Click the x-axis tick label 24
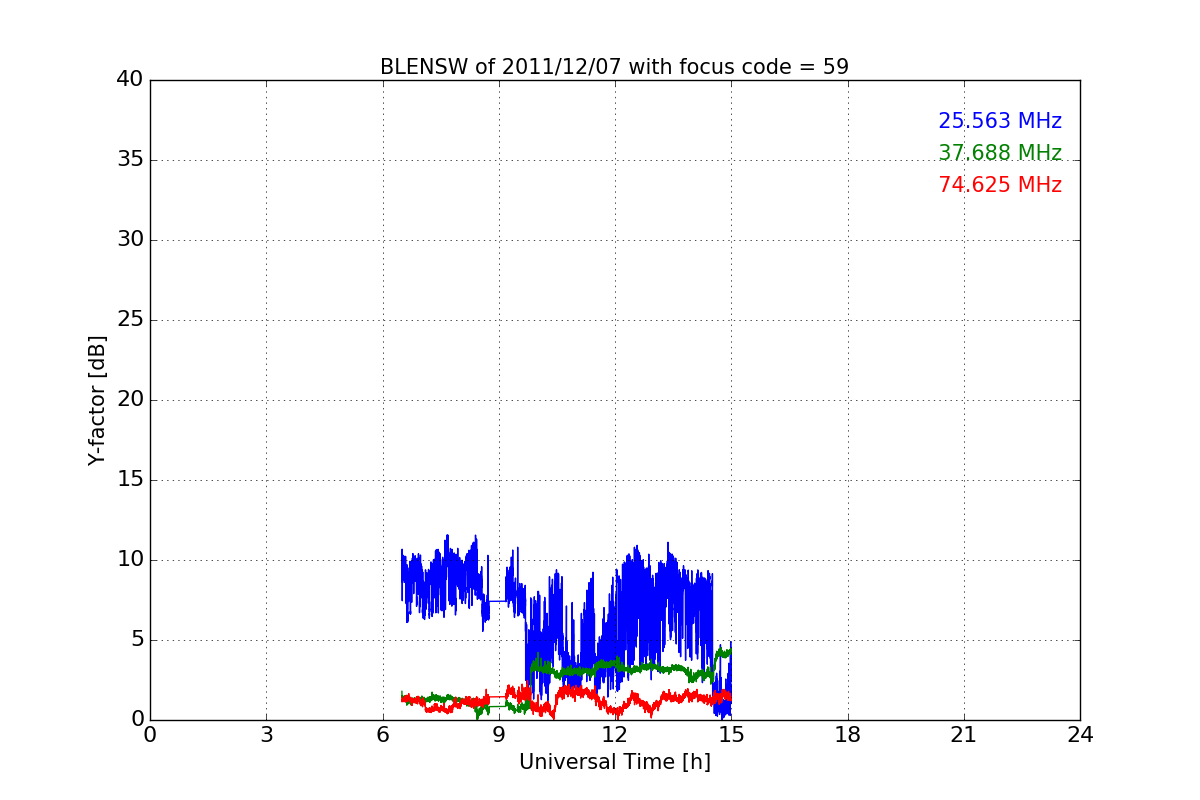The height and width of the screenshot is (800, 1200). tap(1080, 735)
